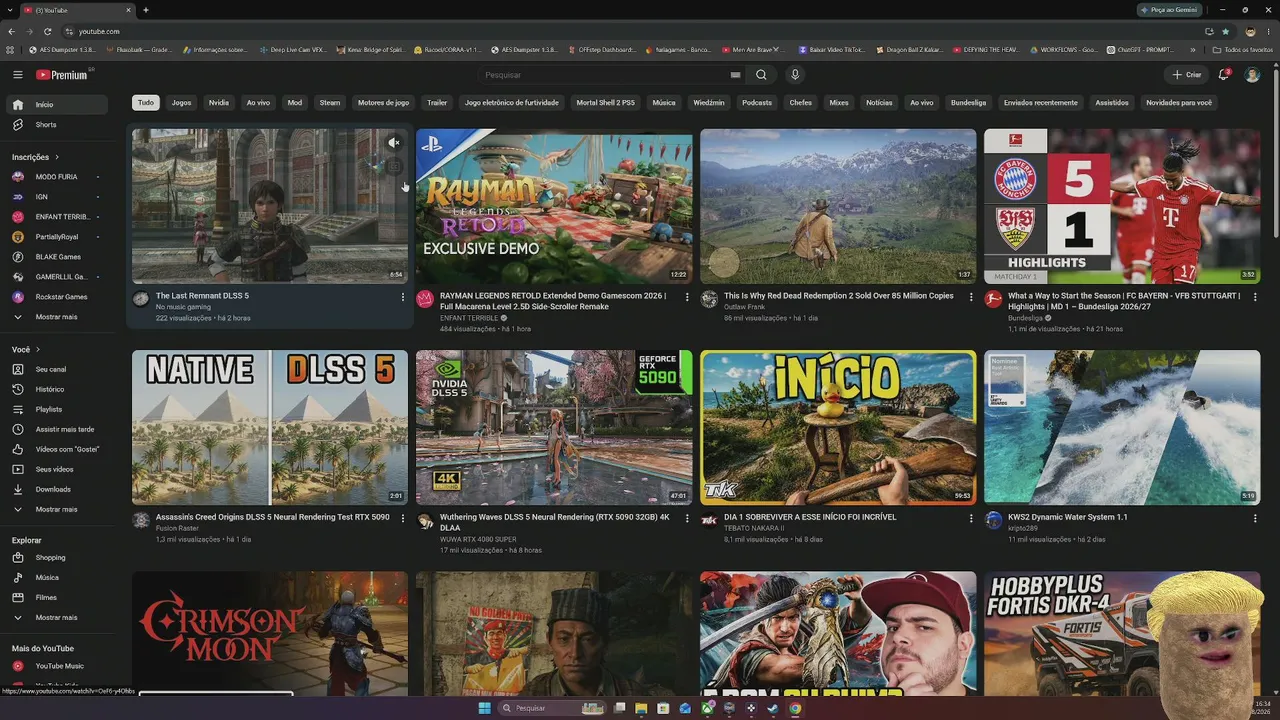The width and height of the screenshot is (1280, 720).
Task: Open the on-screen keyboard icon in search box
Action: (735, 75)
